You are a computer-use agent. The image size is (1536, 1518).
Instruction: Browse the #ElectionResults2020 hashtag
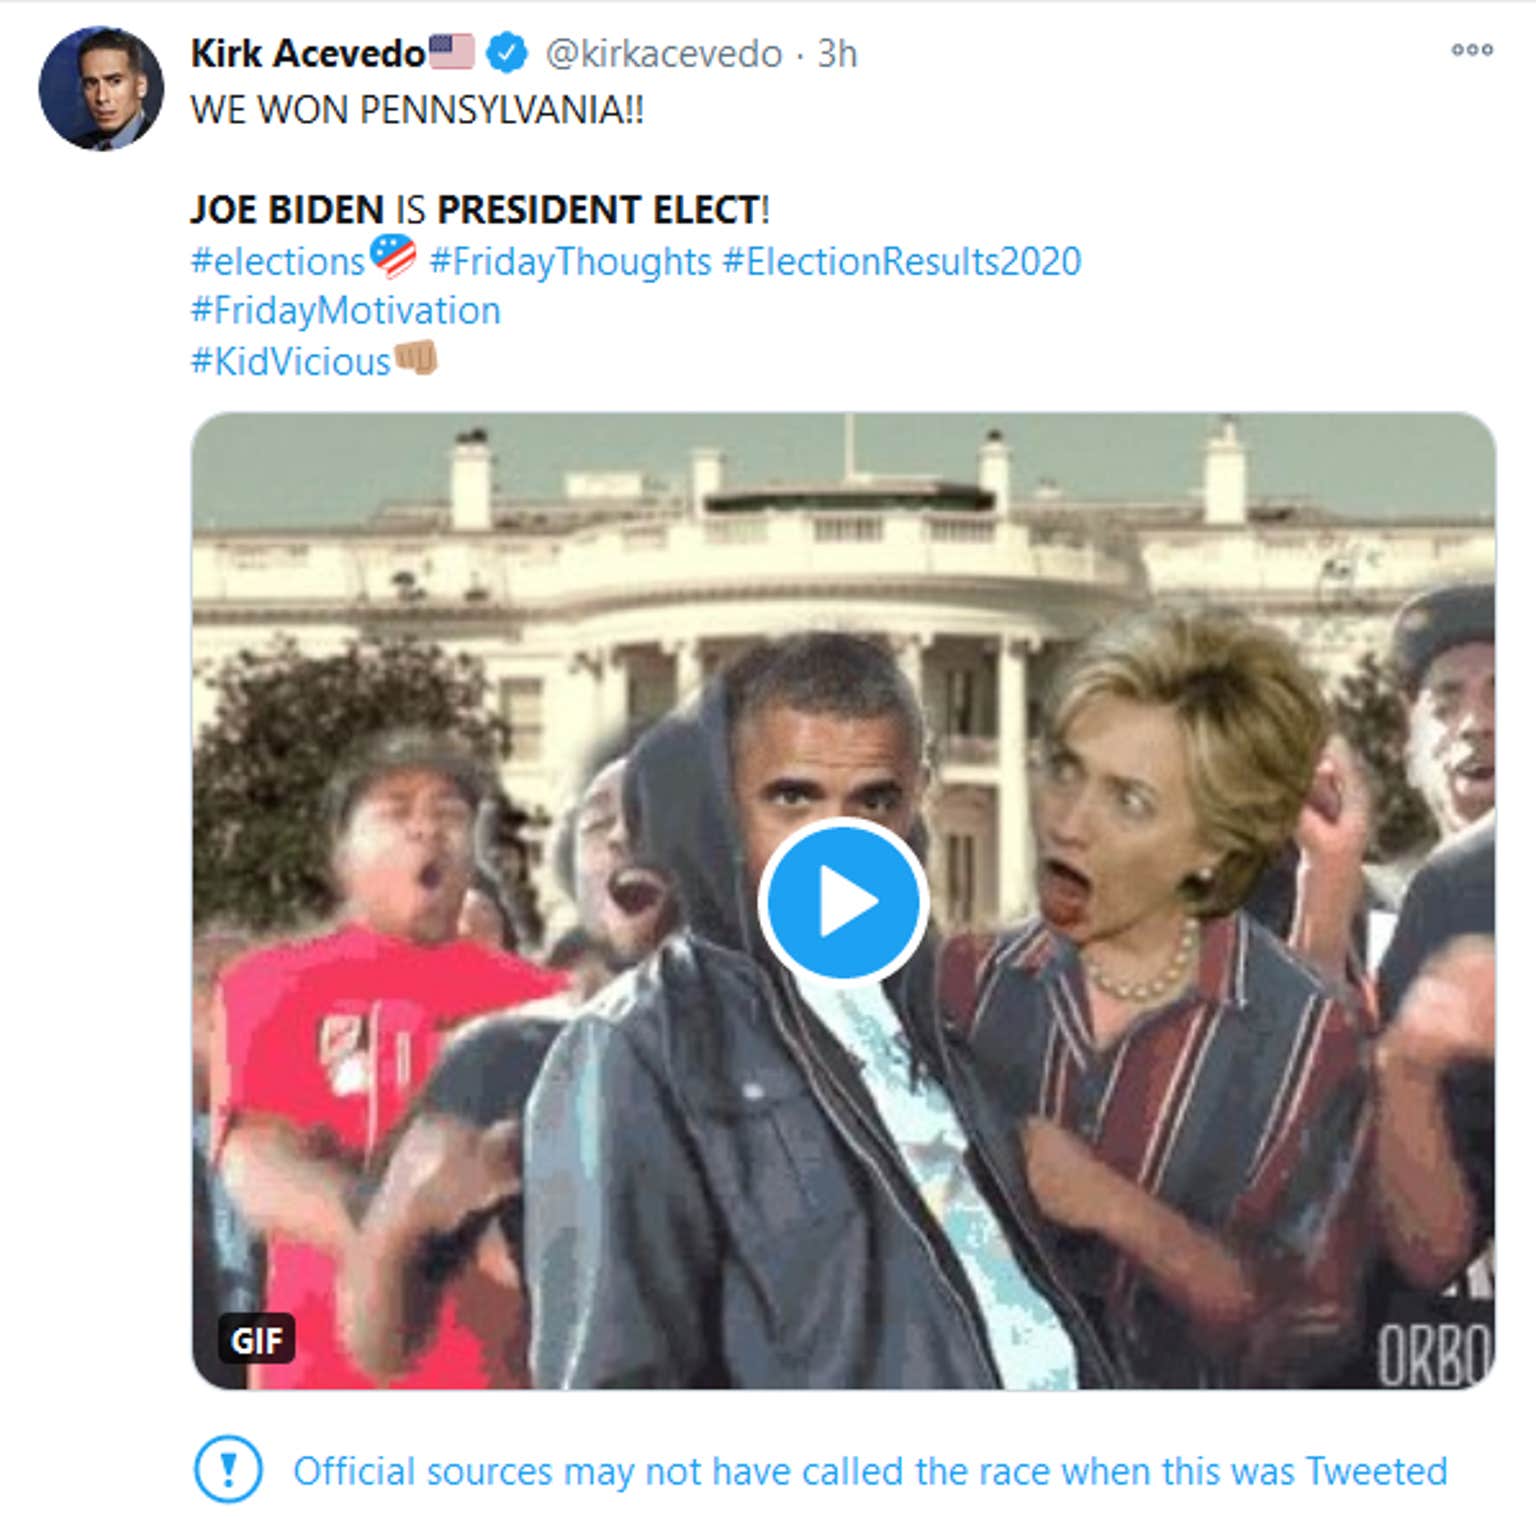pos(901,262)
